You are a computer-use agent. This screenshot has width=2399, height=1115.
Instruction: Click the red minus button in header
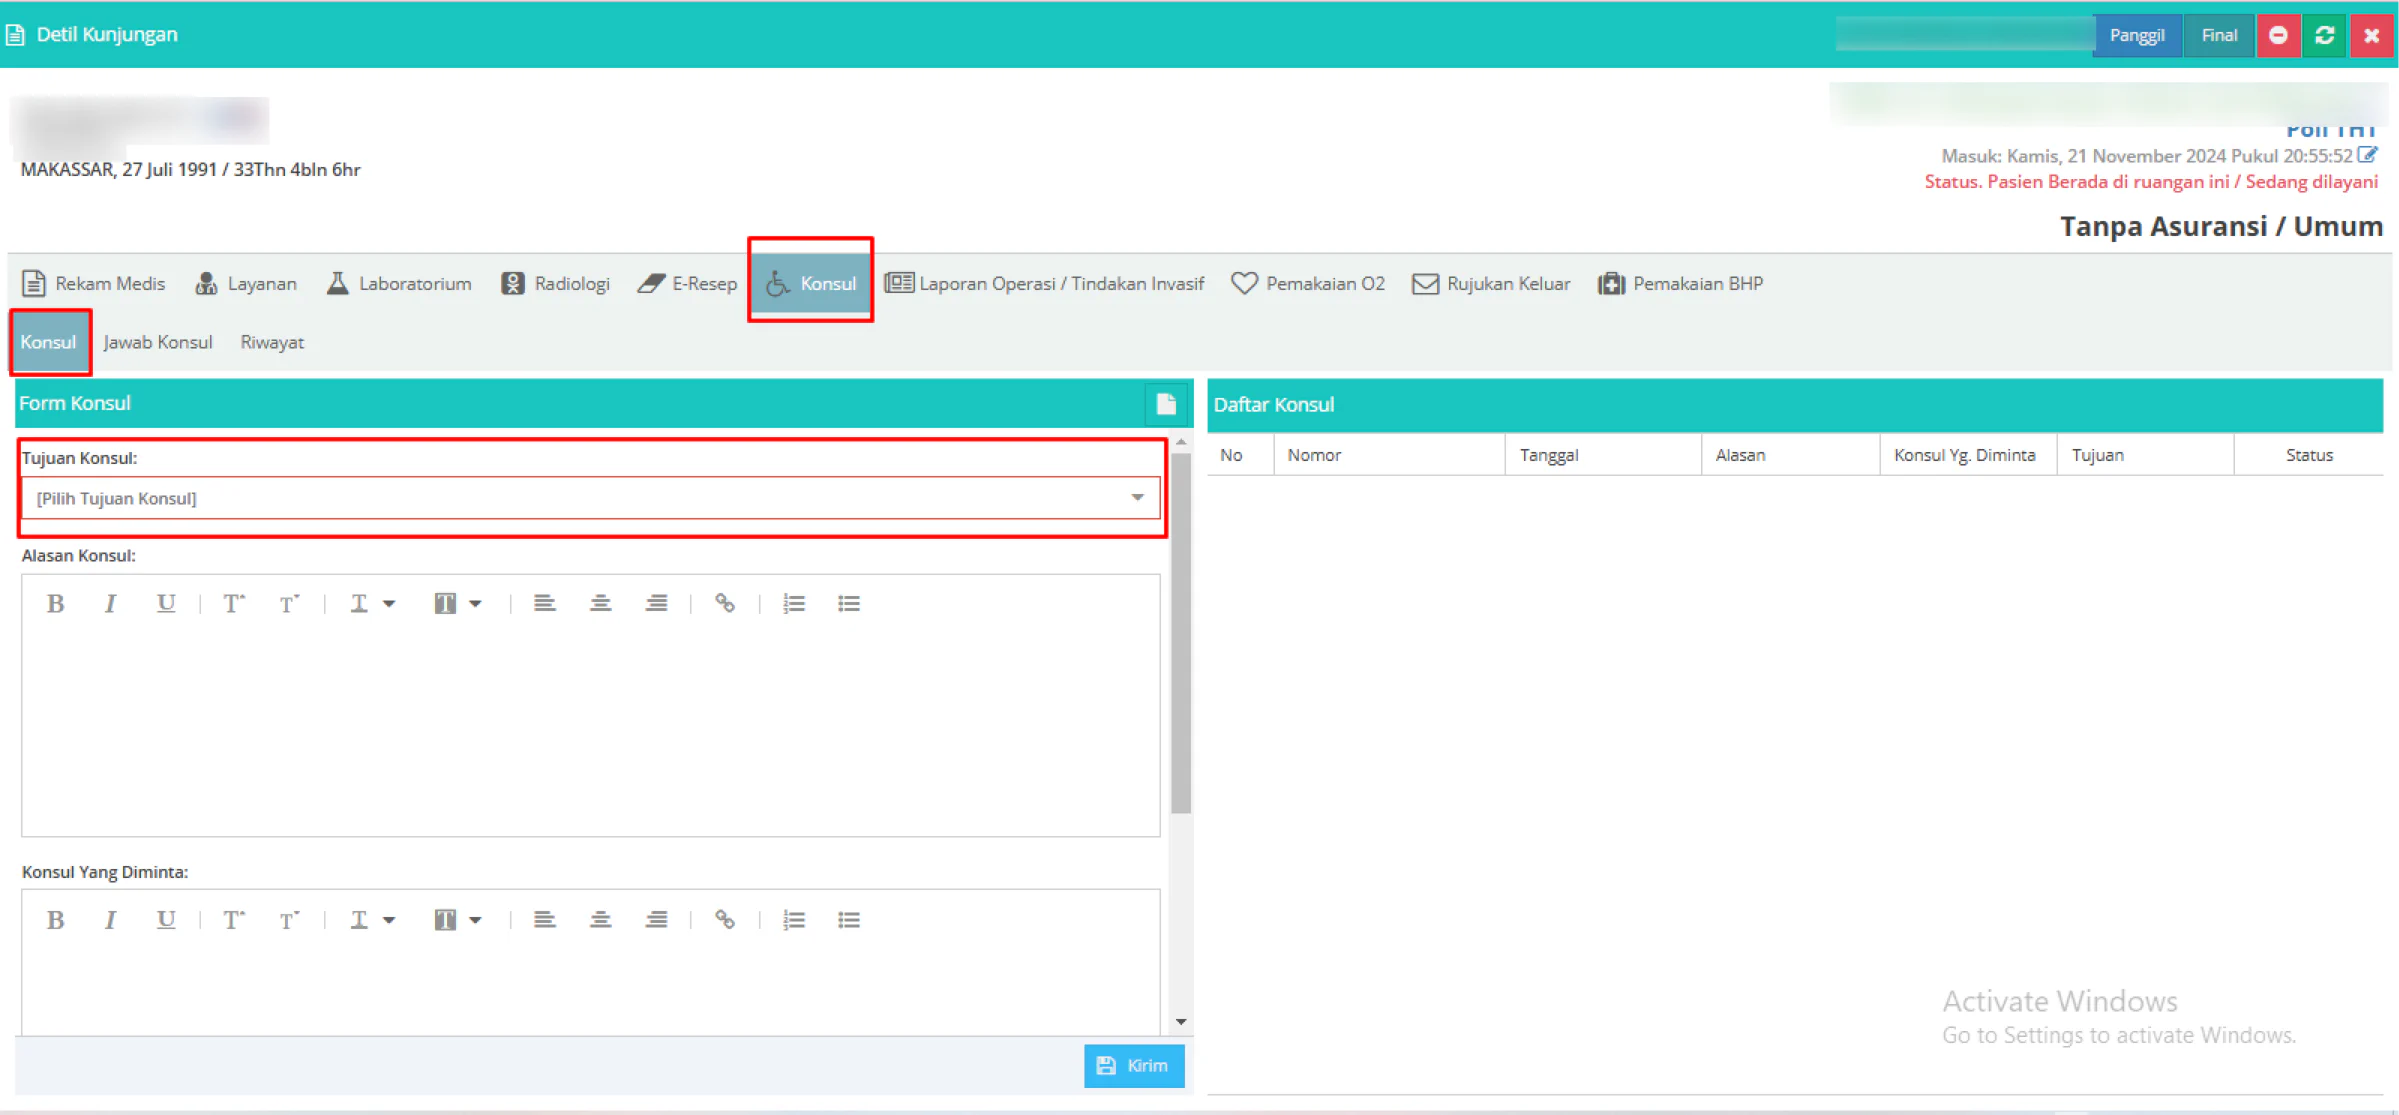tap(2278, 35)
